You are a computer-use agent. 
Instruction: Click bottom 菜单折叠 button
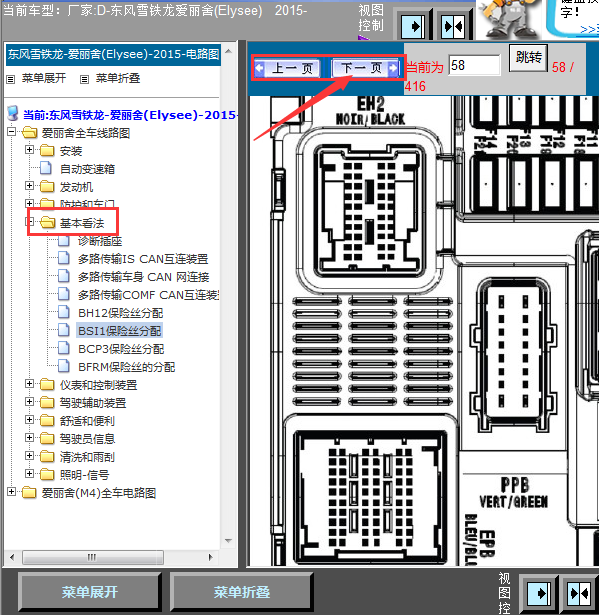241,592
